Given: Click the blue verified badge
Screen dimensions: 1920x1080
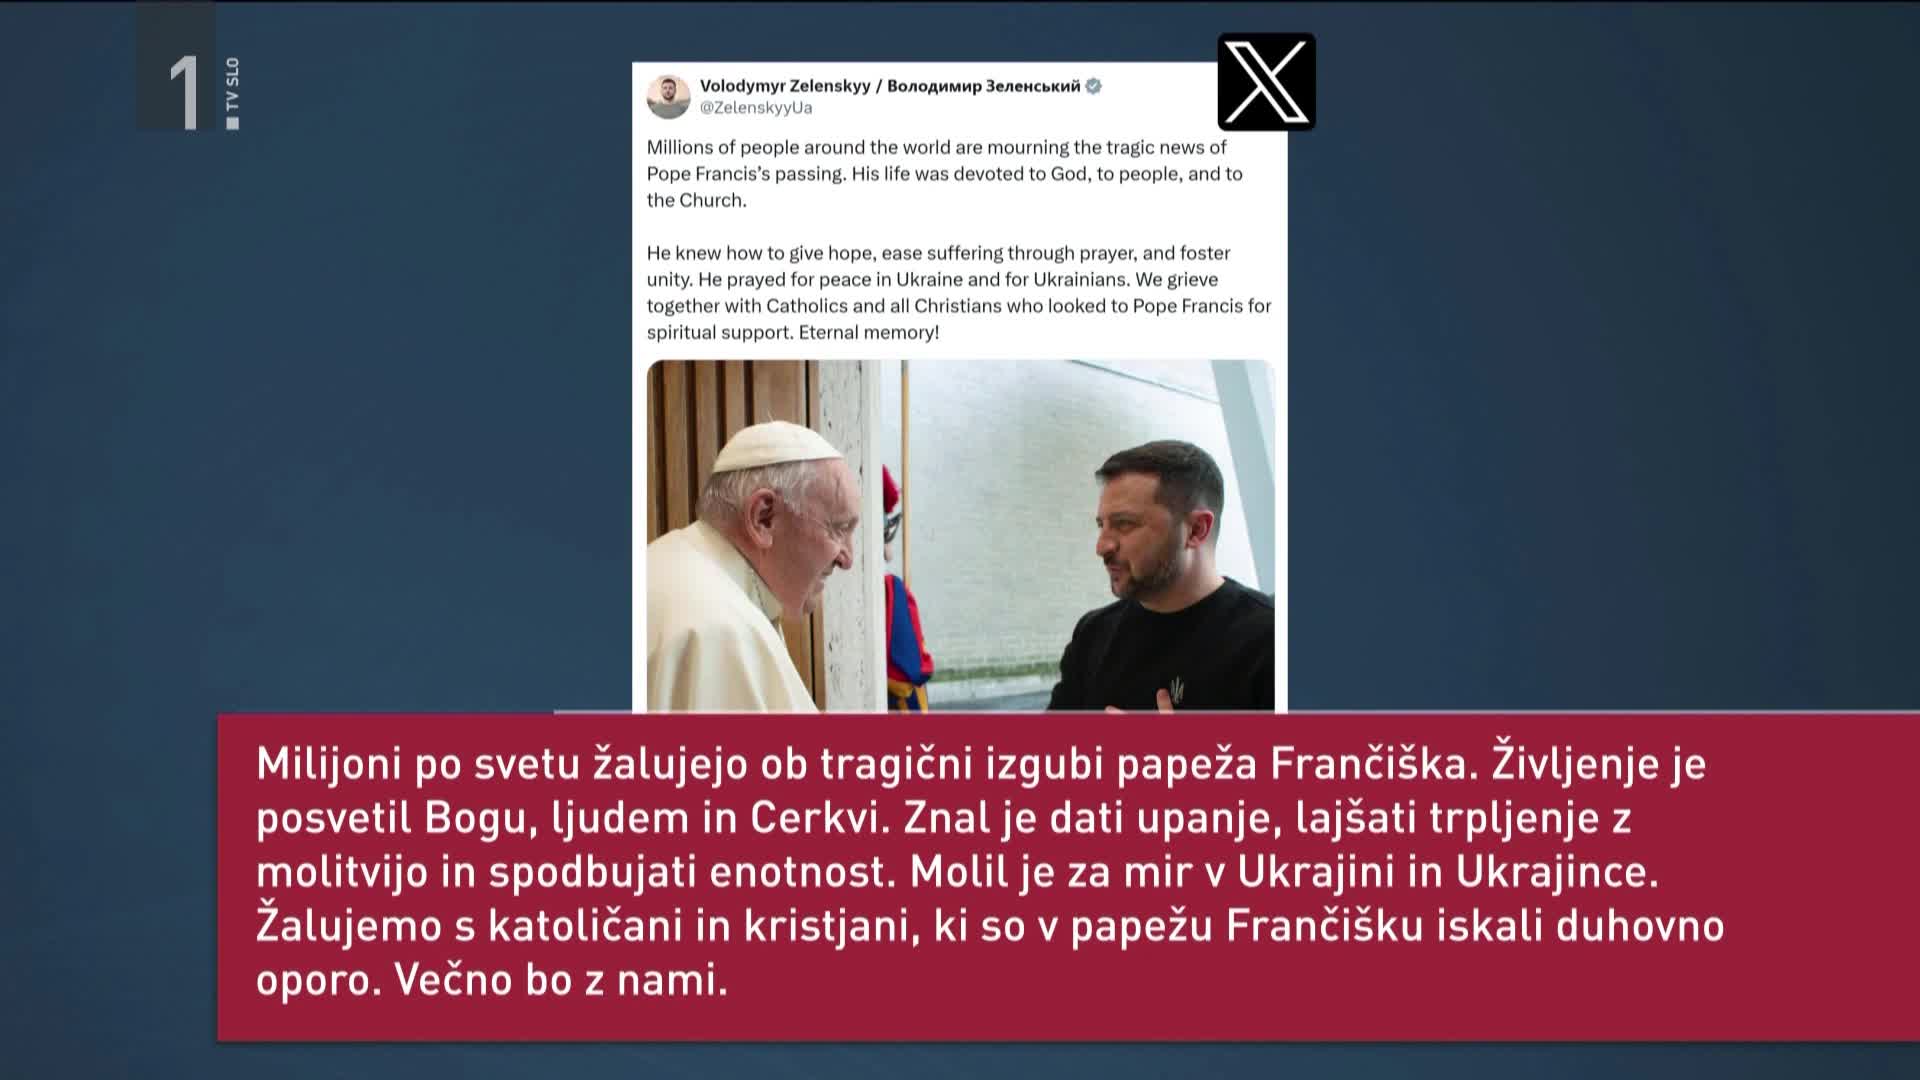Looking at the screenshot, I should 1094,86.
